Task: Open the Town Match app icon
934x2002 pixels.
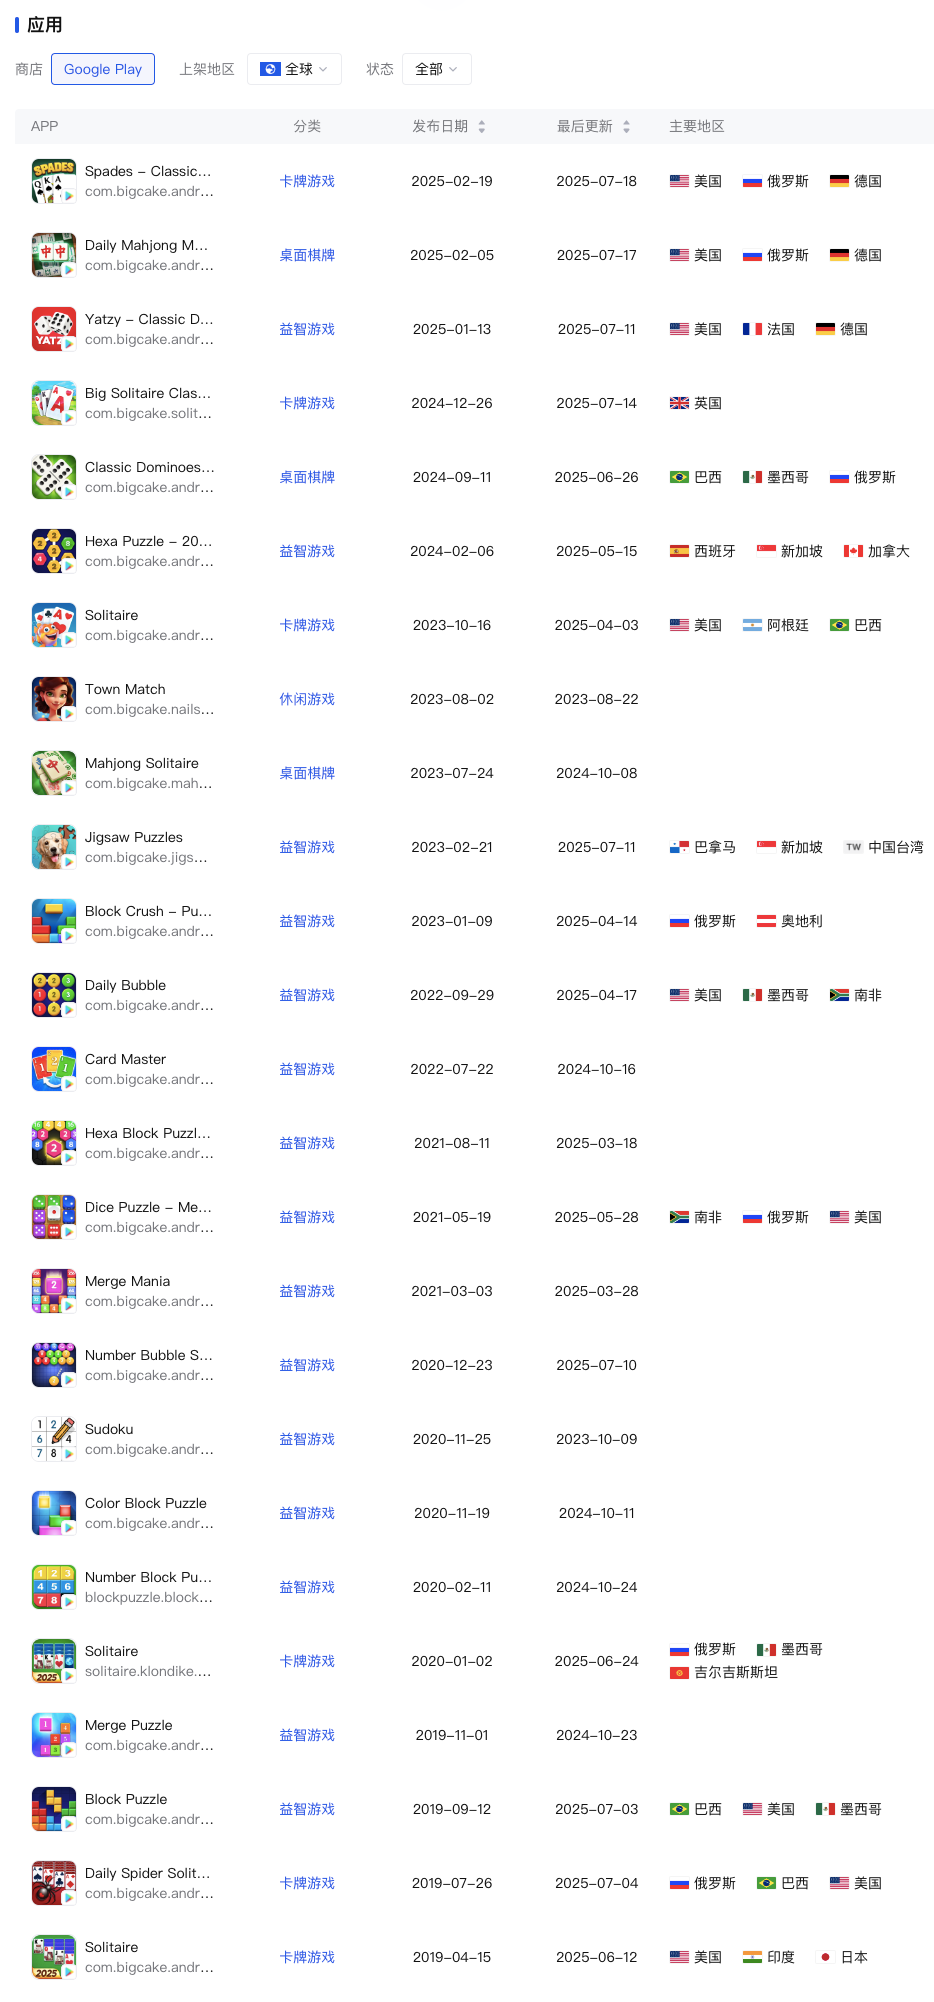Action: (x=54, y=699)
